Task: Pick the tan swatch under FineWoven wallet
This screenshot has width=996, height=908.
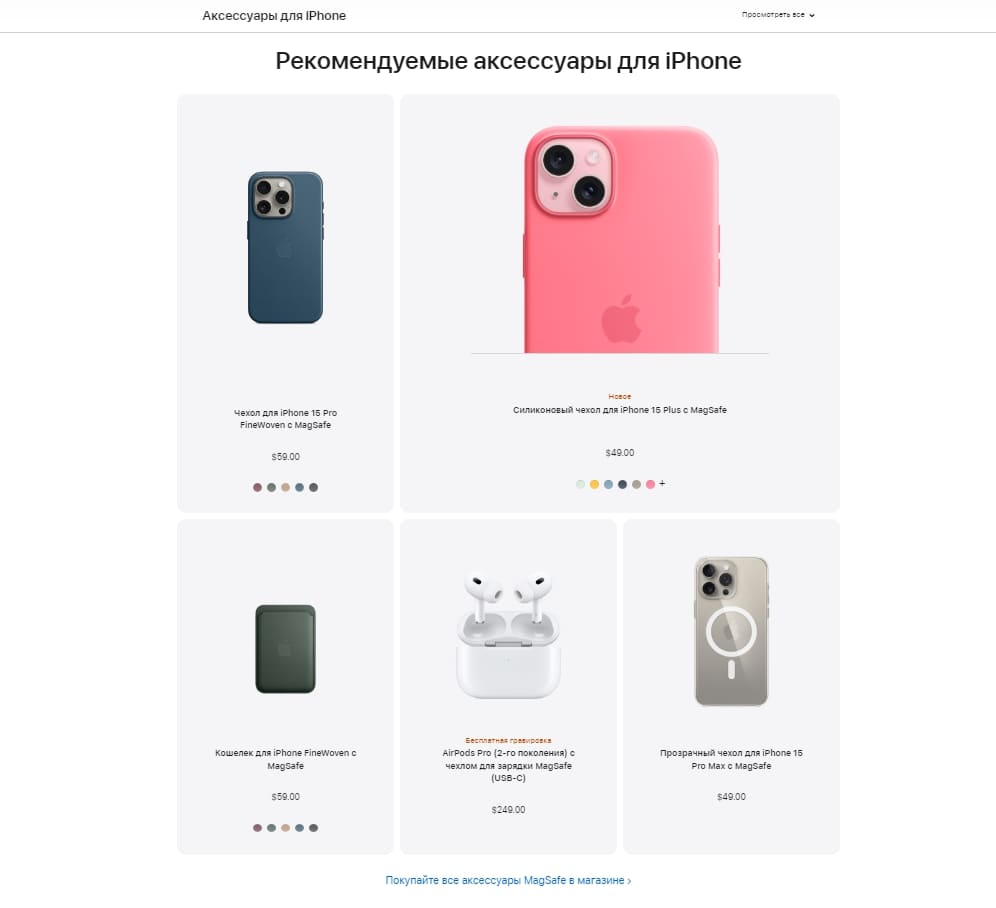Action: [x=285, y=828]
